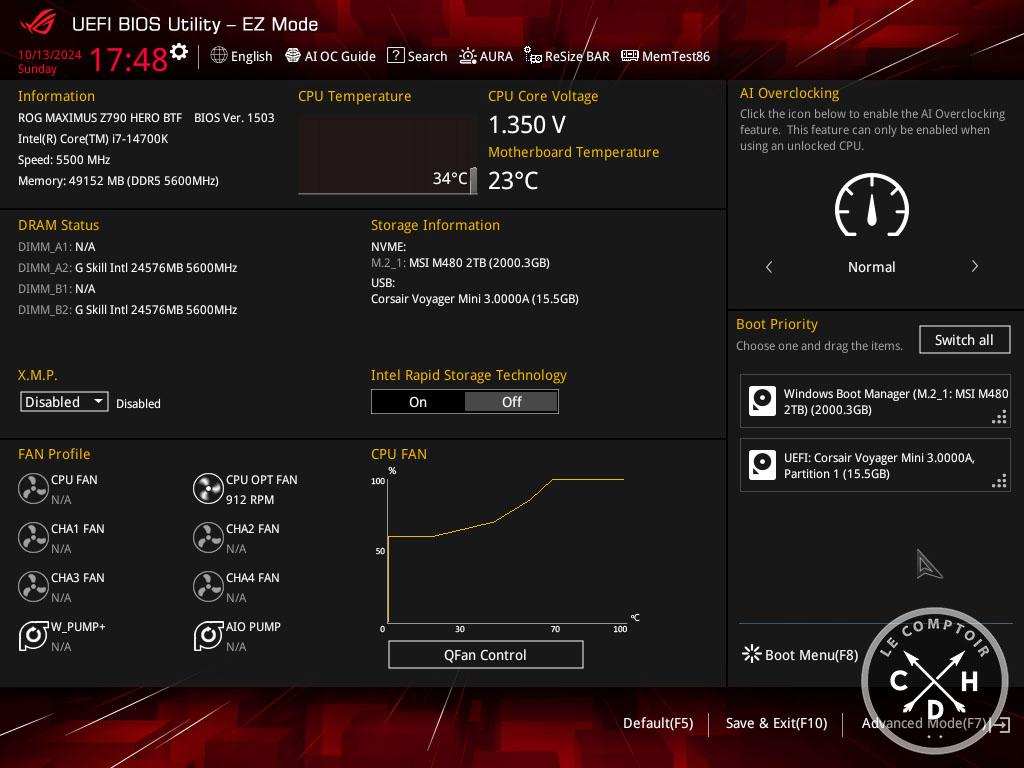Click the W_PUMP+ pump icon
1024x768 pixels.
coord(33,636)
